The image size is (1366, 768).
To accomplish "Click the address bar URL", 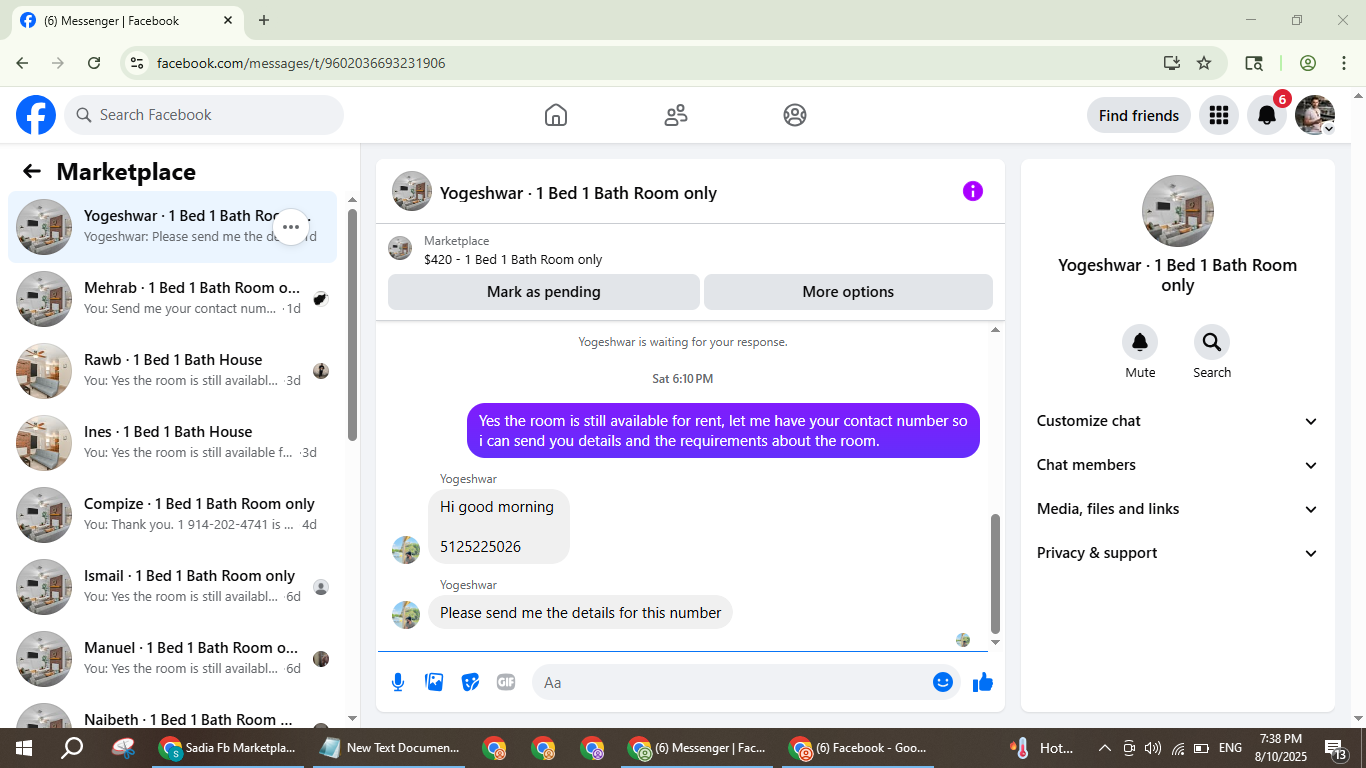I will point(301,63).
